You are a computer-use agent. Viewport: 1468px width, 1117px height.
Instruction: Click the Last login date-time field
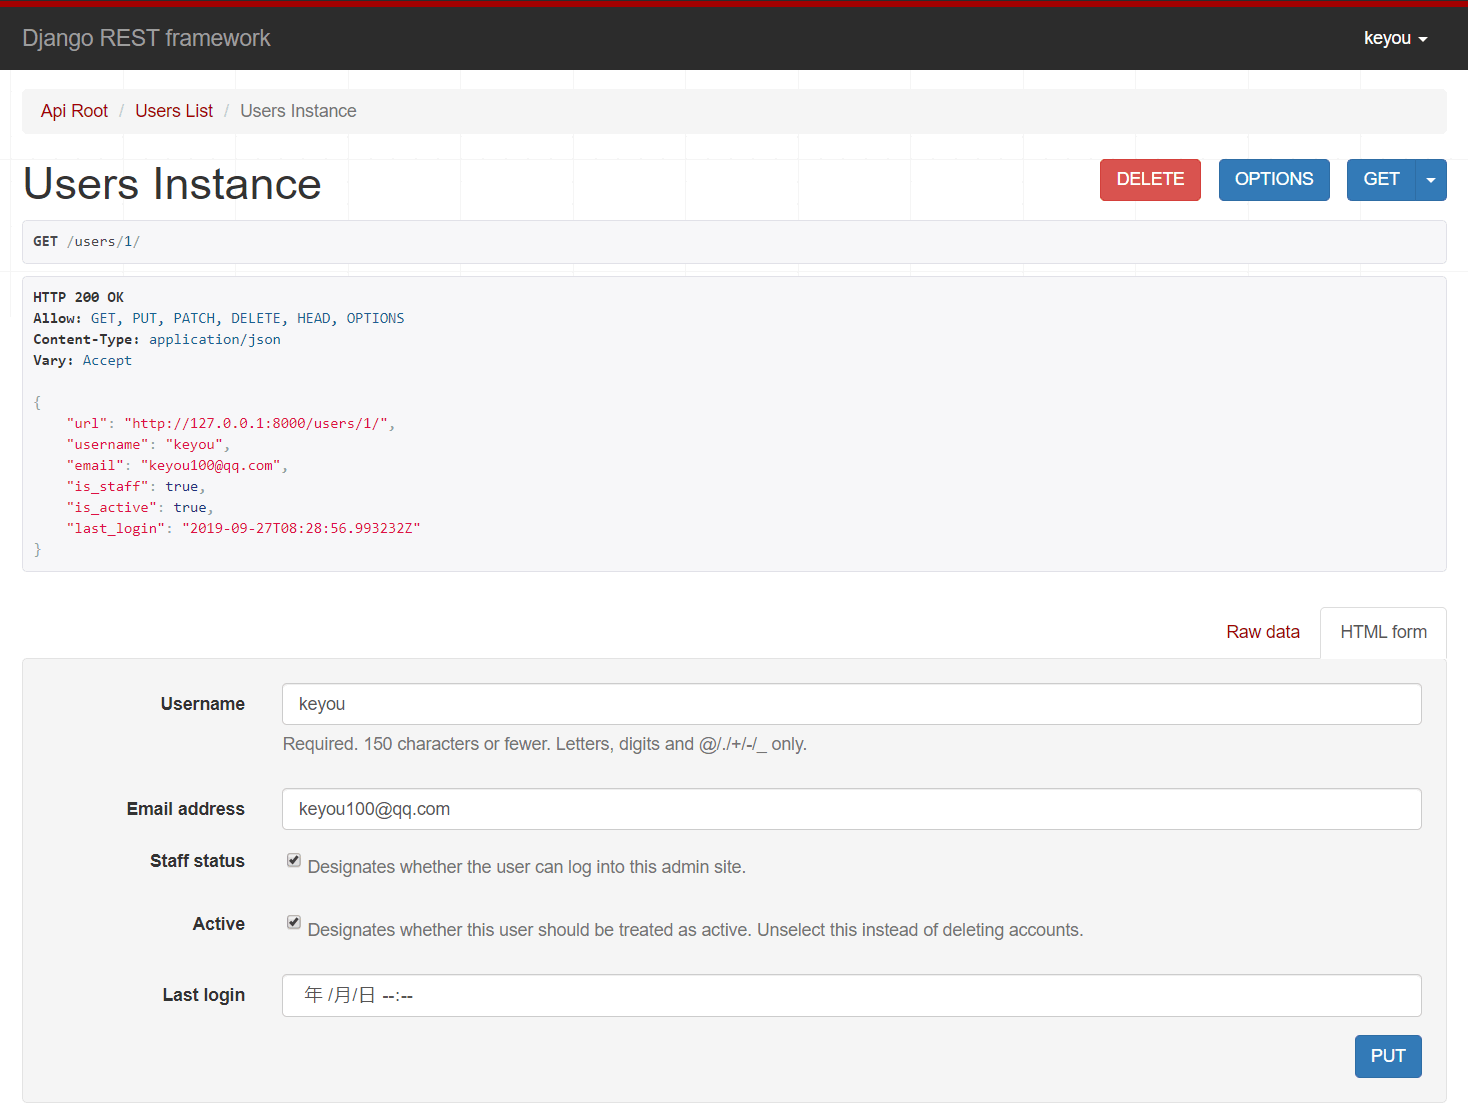(x=851, y=995)
